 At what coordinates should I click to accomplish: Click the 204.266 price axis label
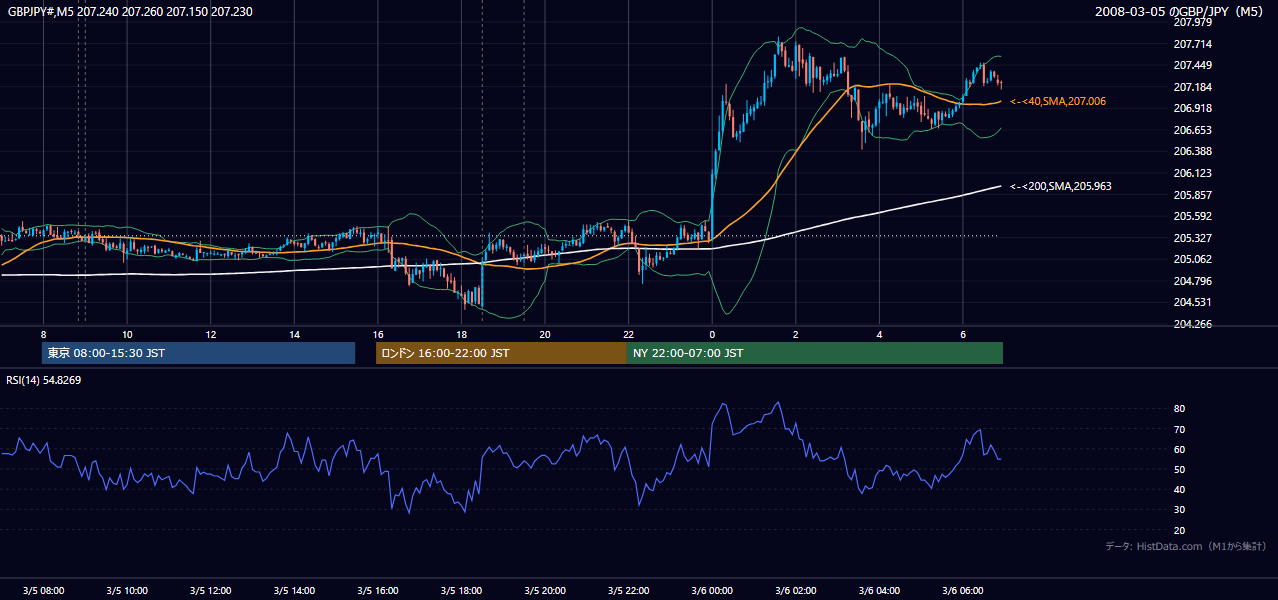pyautogui.click(x=1192, y=324)
